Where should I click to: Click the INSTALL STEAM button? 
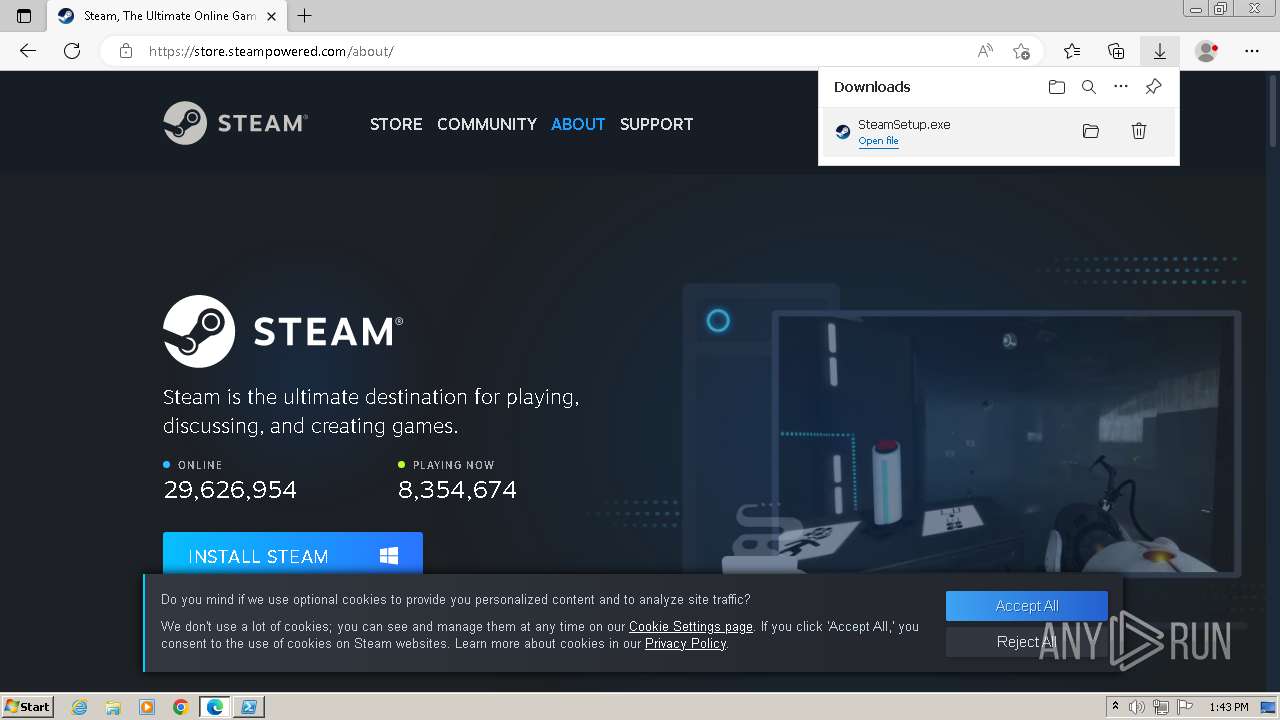tap(293, 554)
